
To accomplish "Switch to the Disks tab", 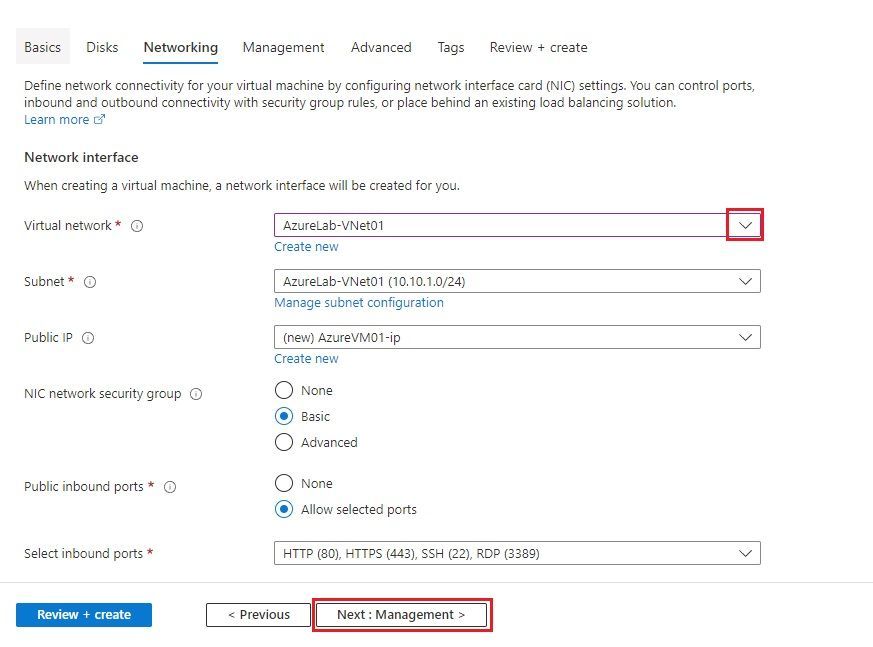I will click(x=102, y=47).
